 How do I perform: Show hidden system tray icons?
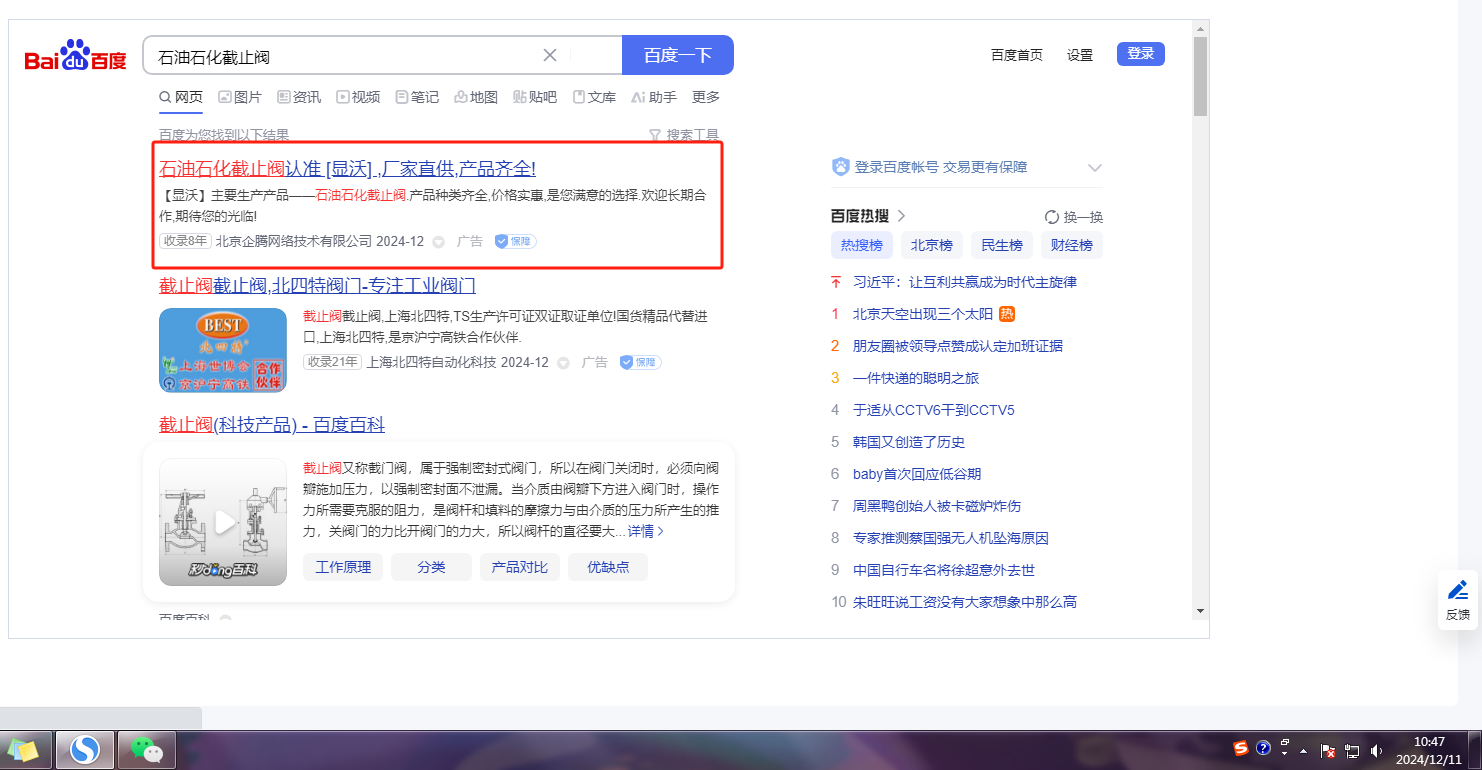pos(1303,750)
